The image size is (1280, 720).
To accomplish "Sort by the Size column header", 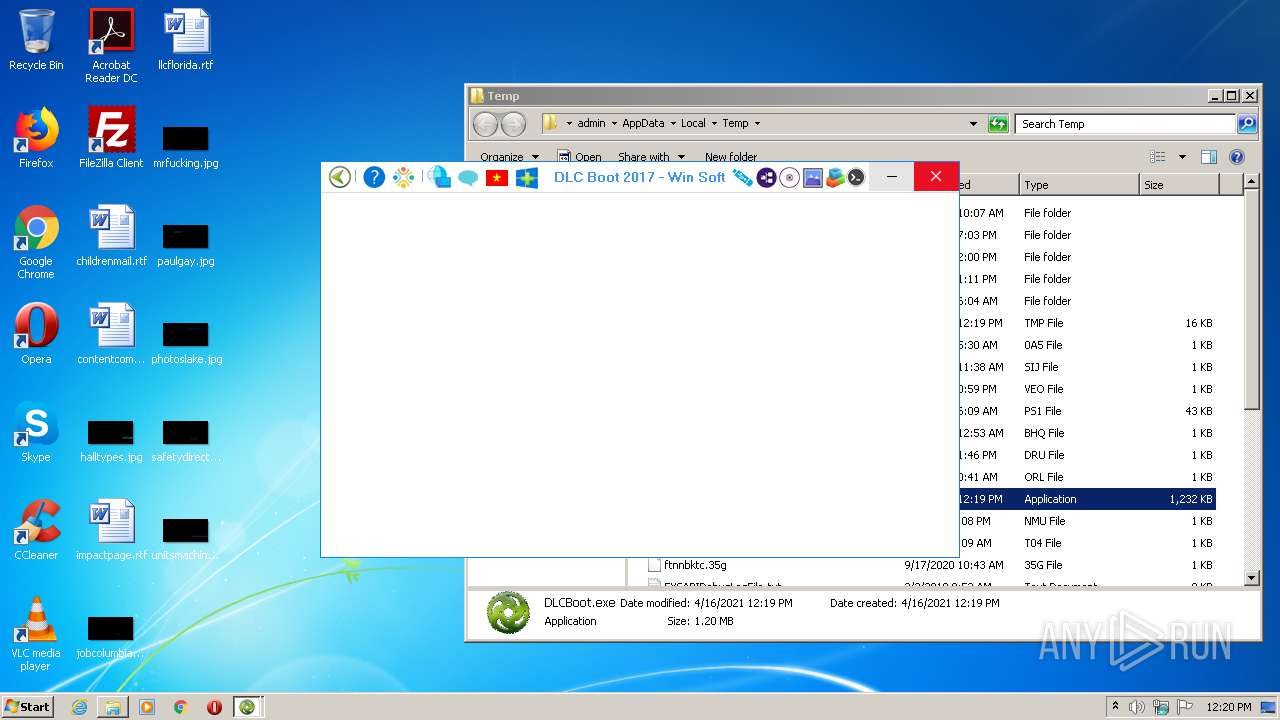I will (x=1179, y=185).
